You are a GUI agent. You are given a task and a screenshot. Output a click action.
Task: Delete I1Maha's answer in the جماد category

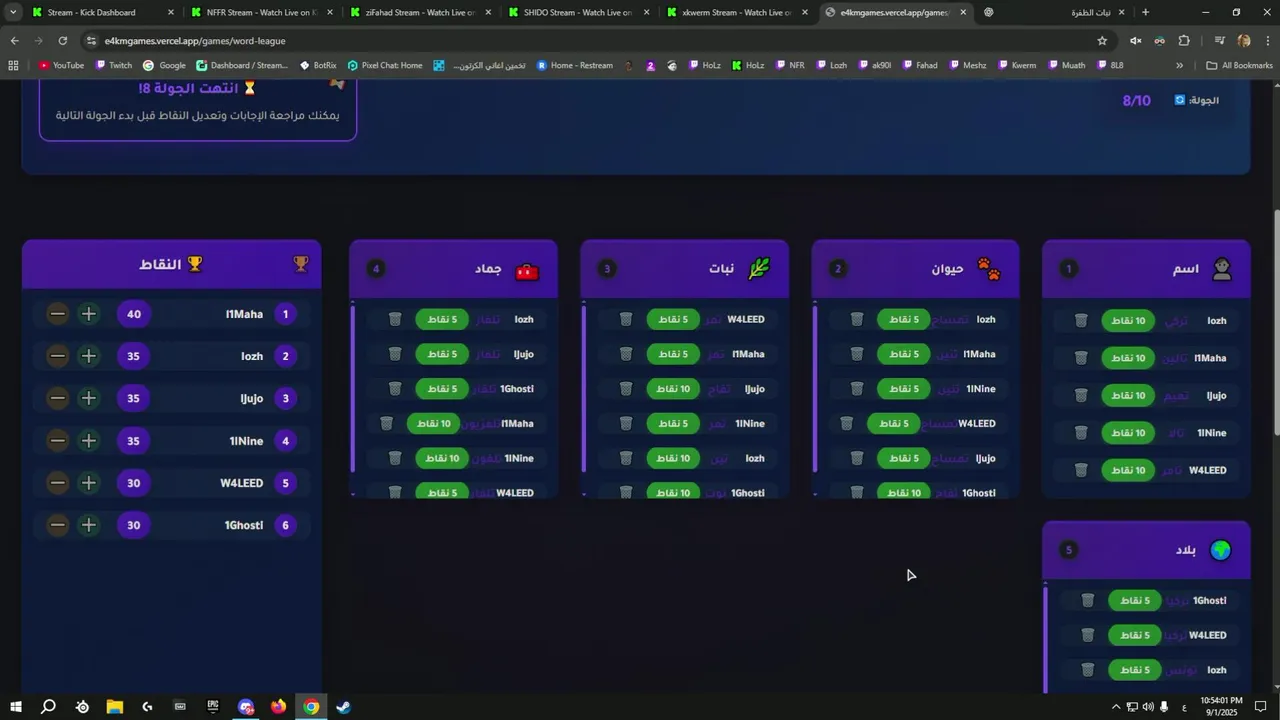386,423
